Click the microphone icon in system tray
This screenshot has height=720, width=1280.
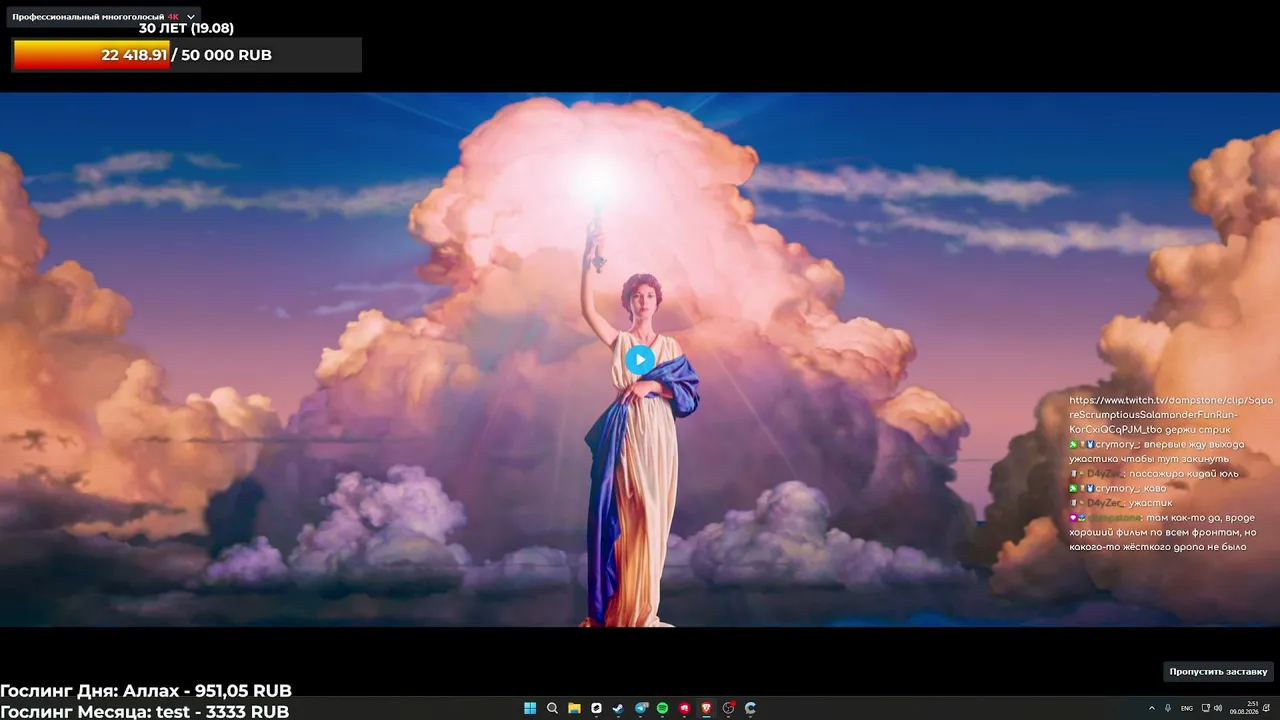(1168, 708)
